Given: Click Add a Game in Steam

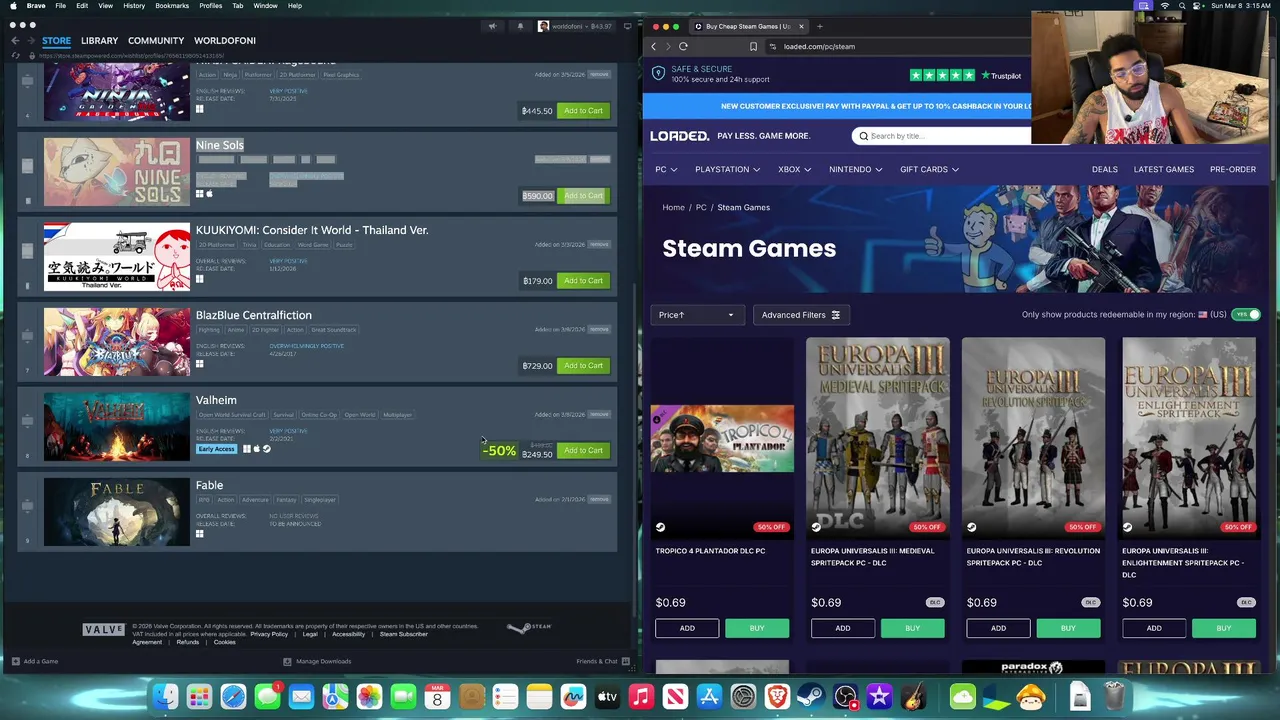Looking at the screenshot, I should point(35,661).
